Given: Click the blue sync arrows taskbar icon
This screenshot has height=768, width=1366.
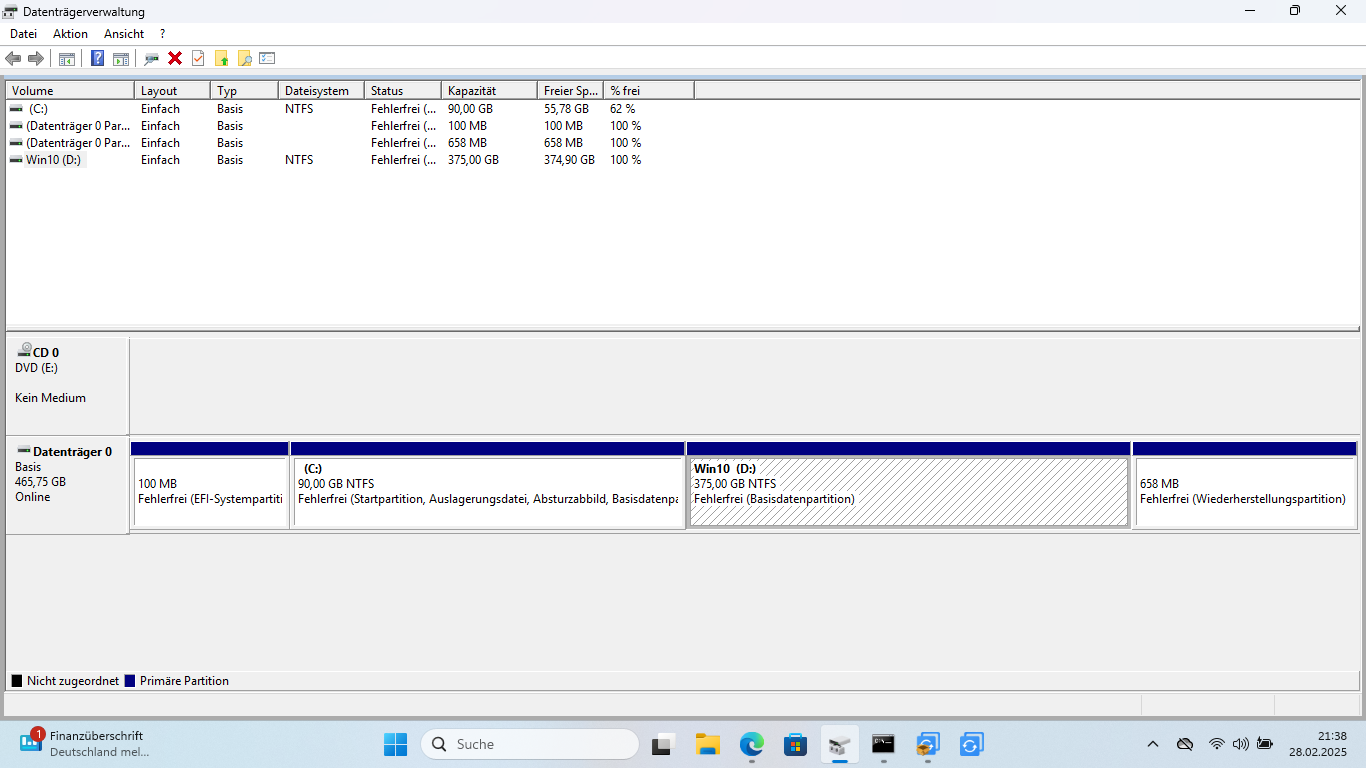Looking at the screenshot, I should (971, 744).
